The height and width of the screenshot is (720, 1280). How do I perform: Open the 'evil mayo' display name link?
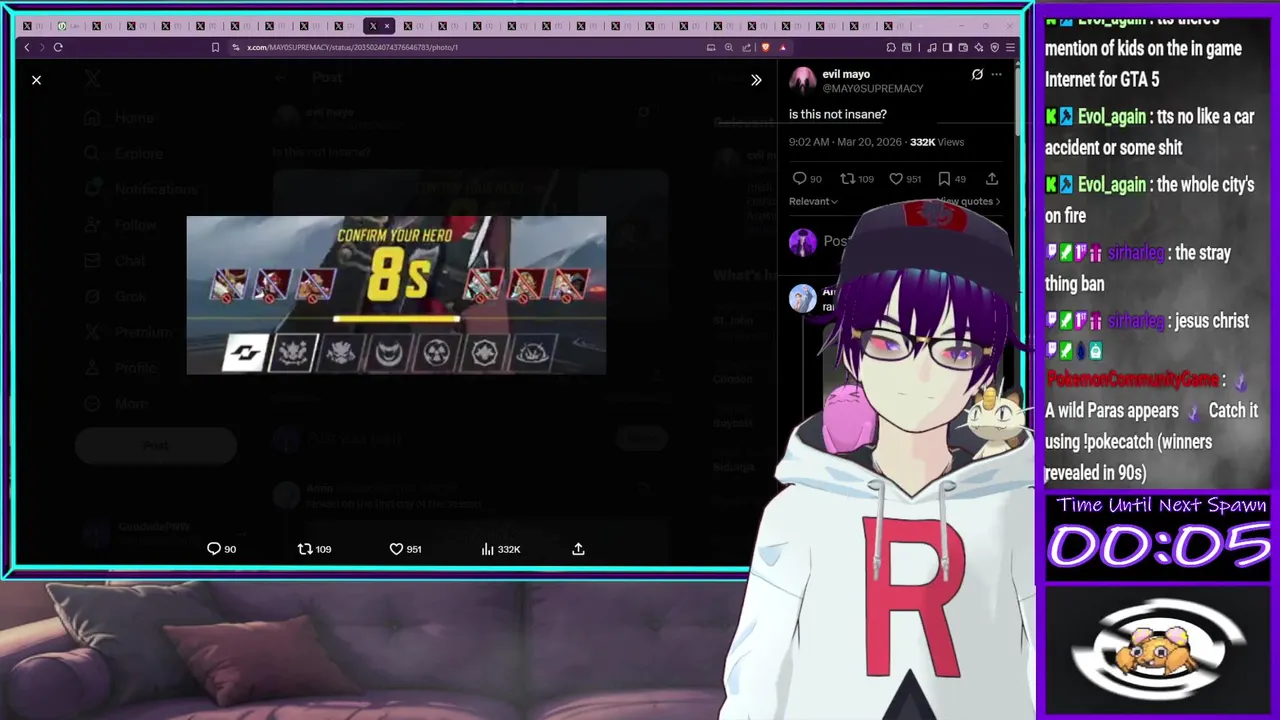pos(846,74)
